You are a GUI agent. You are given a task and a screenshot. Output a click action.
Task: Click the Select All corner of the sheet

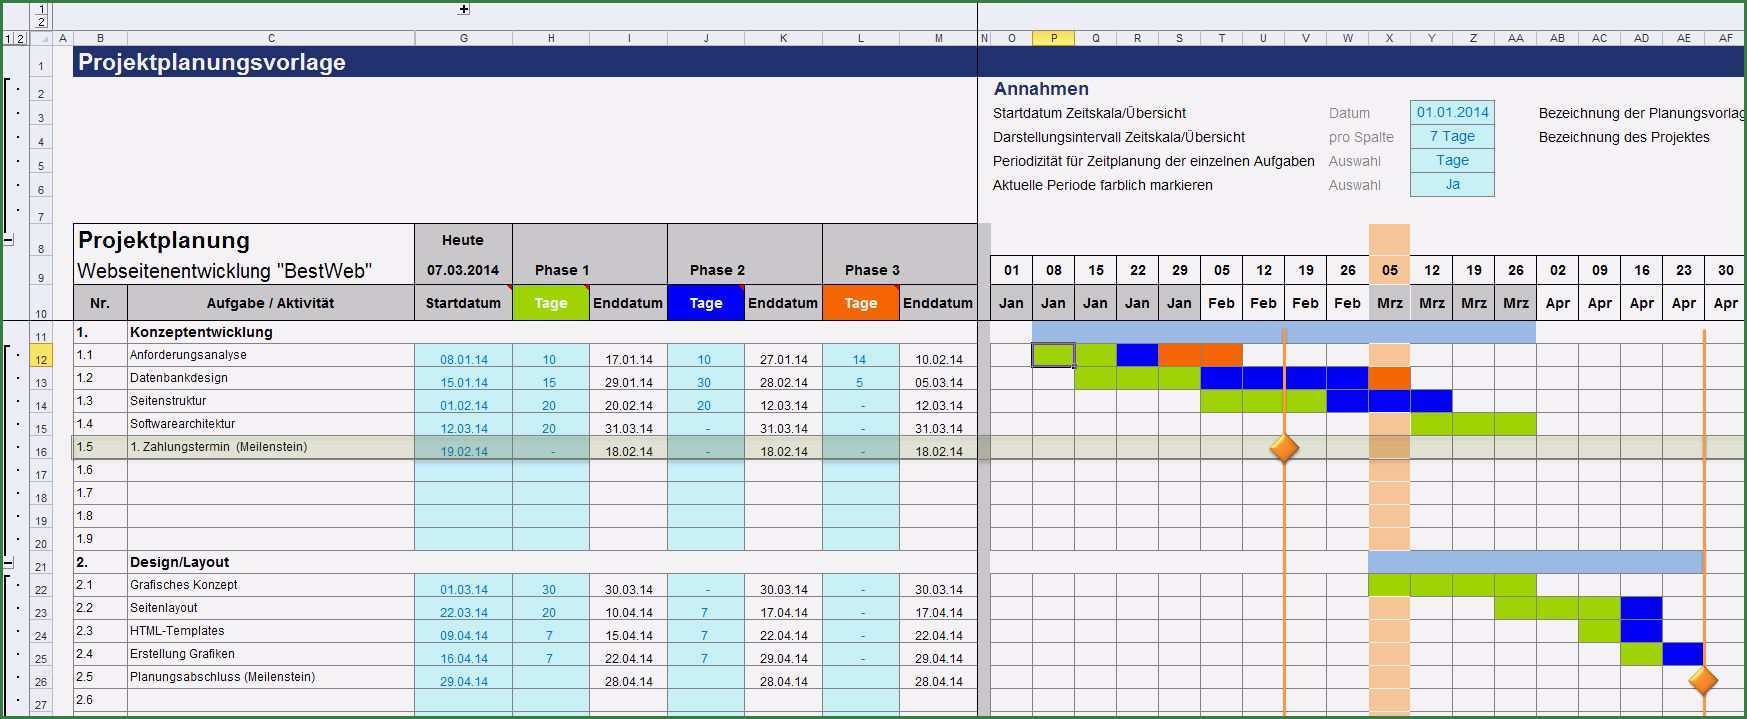pyautogui.click(x=41, y=39)
